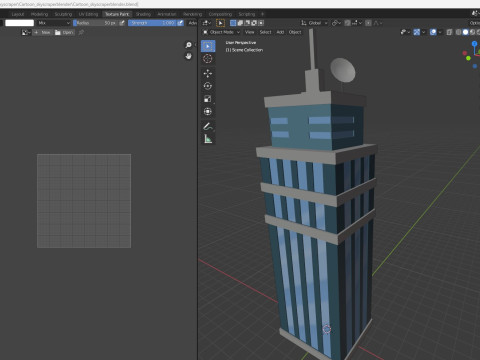Open the snapping options dropdown

point(357,23)
